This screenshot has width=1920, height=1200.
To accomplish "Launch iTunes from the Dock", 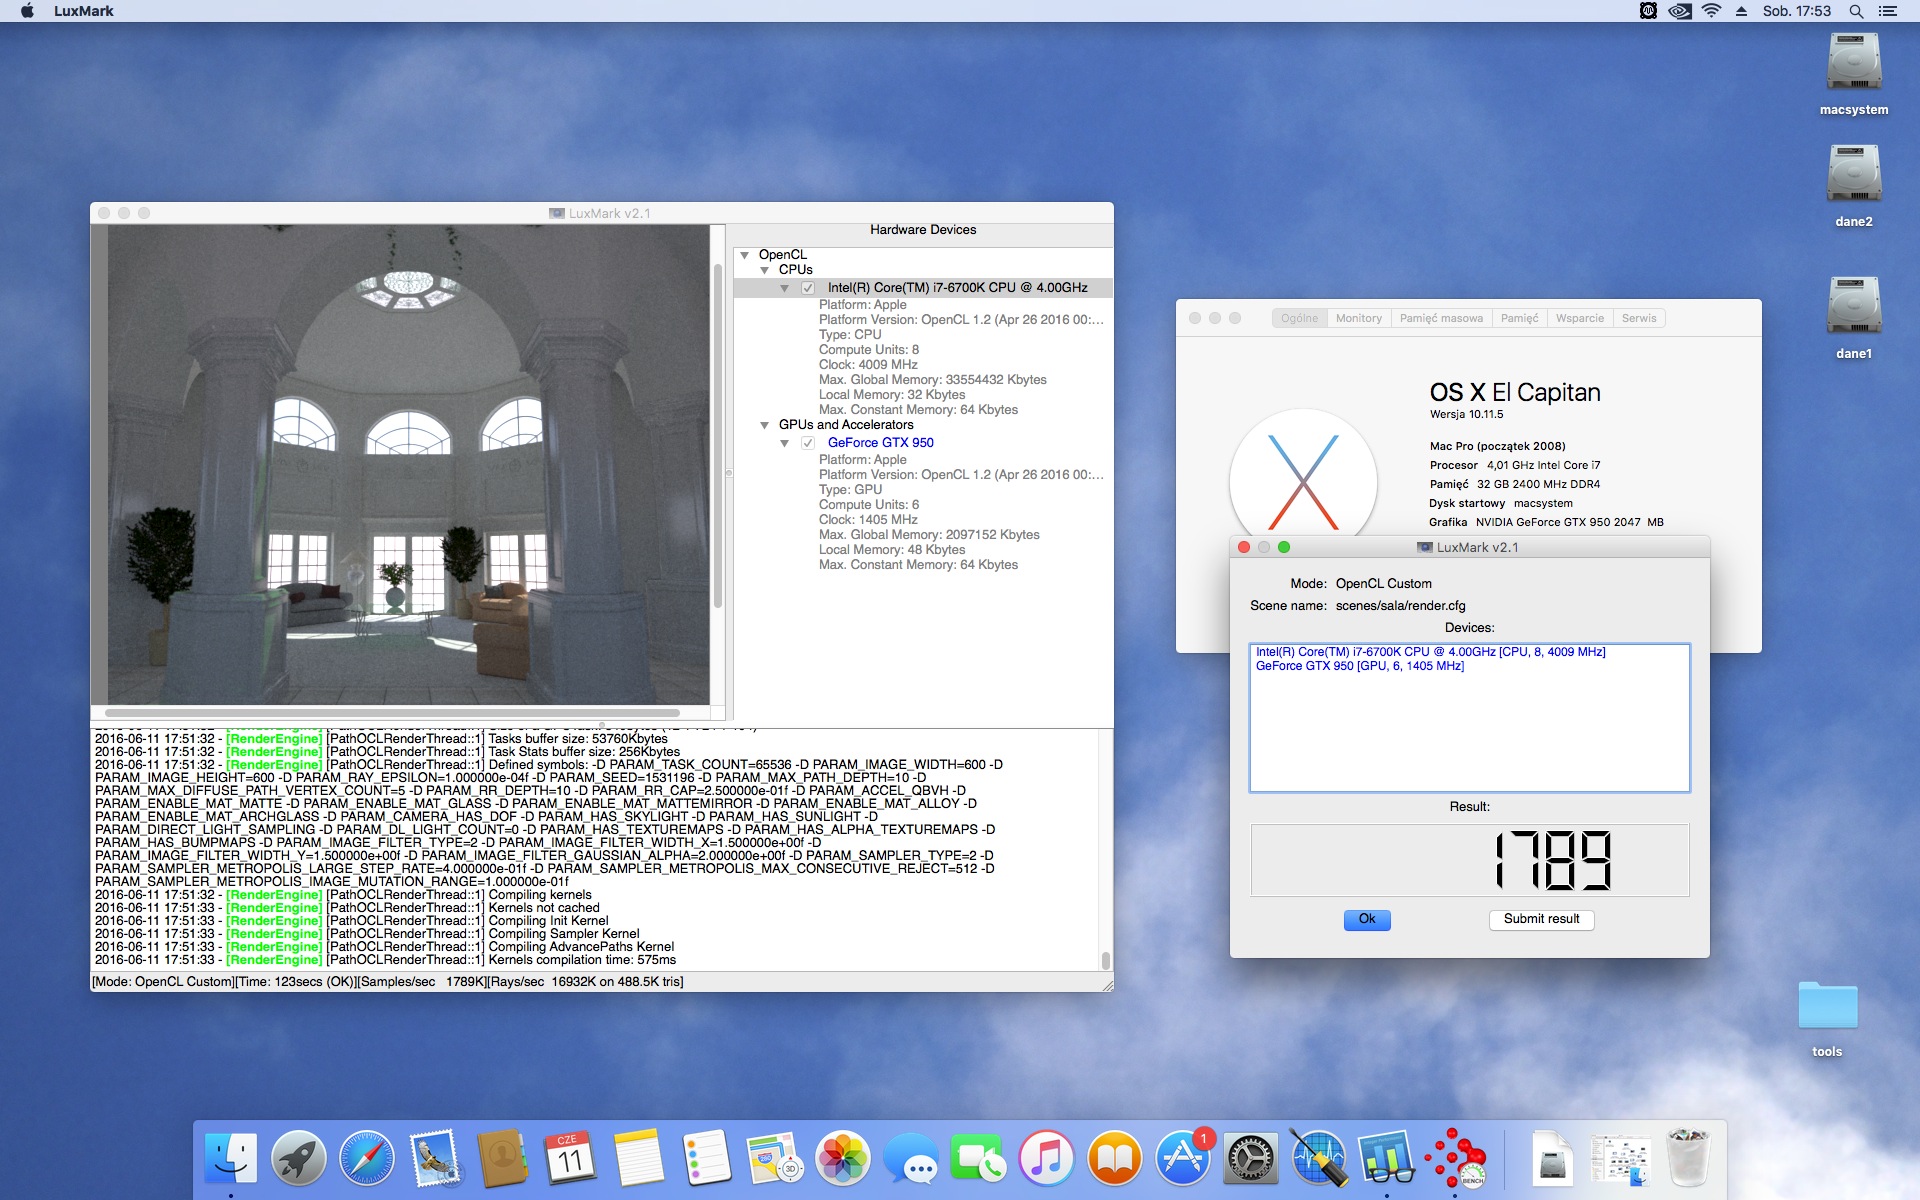I will [x=1047, y=1160].
